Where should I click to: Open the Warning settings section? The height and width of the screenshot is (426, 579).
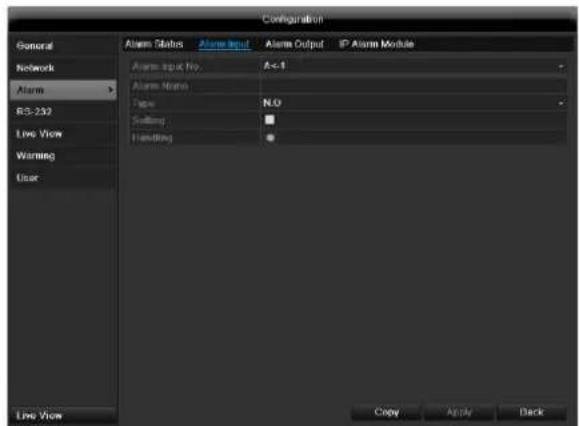[63, 155]
